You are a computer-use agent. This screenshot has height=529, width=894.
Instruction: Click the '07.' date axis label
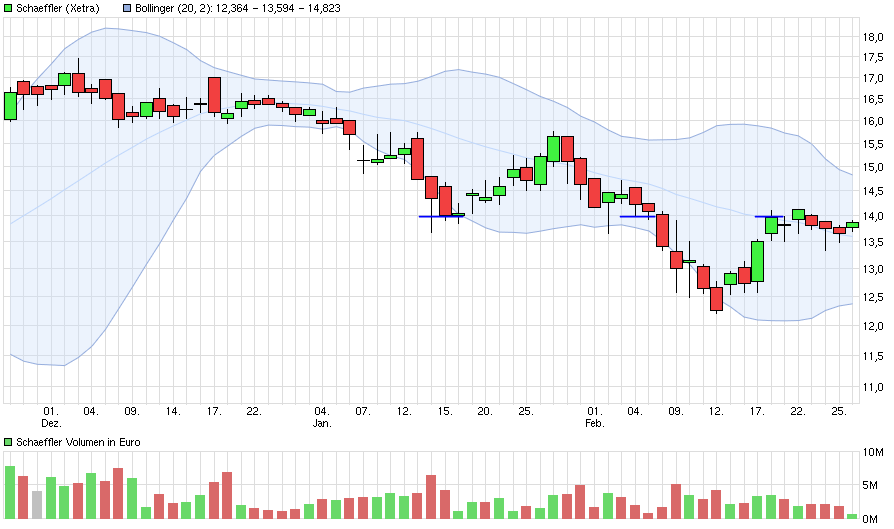(x=363, y=411)
